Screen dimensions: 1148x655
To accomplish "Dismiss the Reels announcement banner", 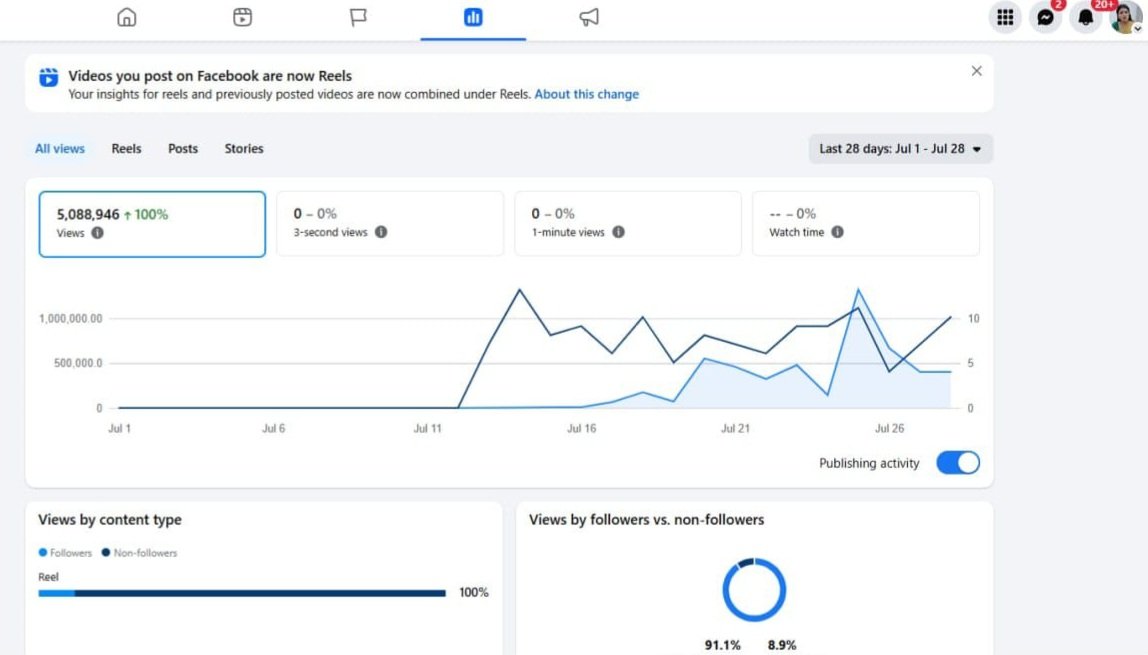I will pos(976,71).
